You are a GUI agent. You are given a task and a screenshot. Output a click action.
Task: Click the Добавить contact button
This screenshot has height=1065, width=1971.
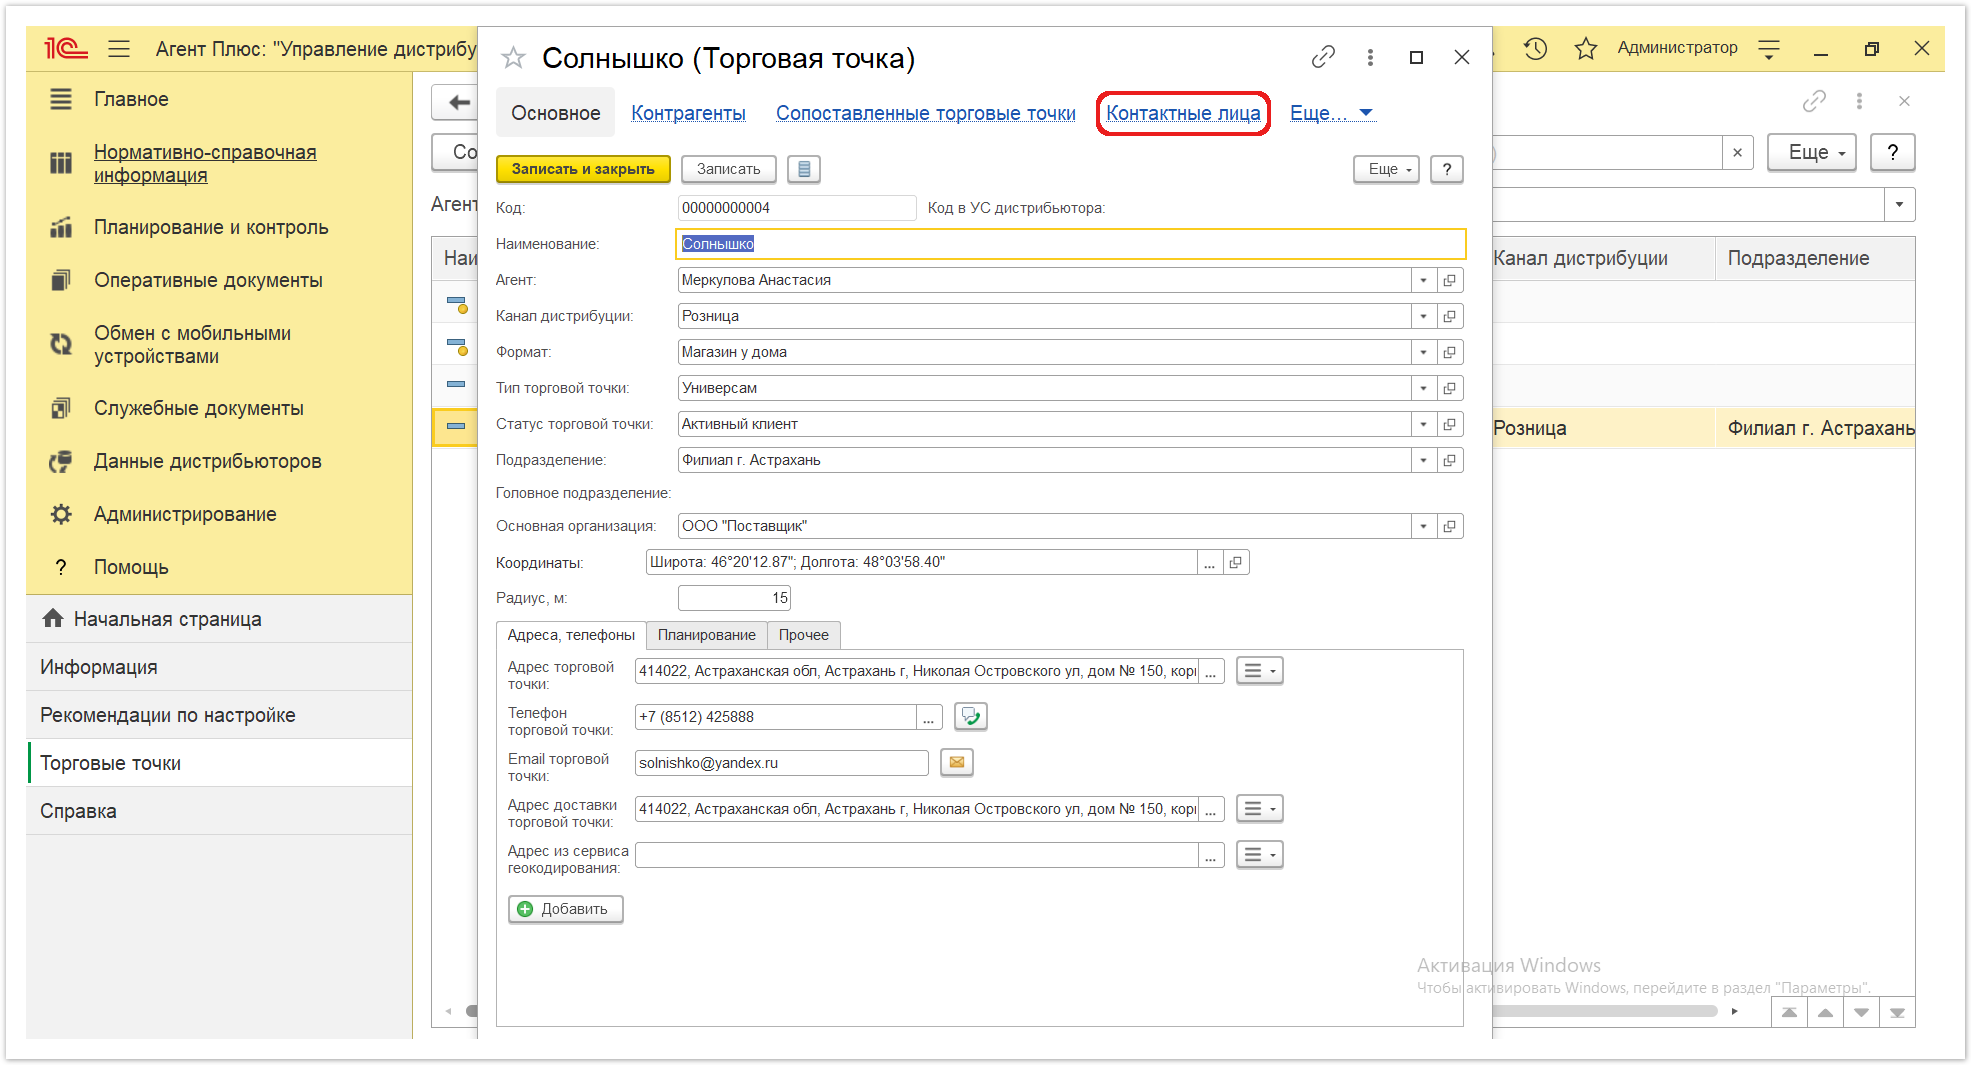[x=565, y=909]
